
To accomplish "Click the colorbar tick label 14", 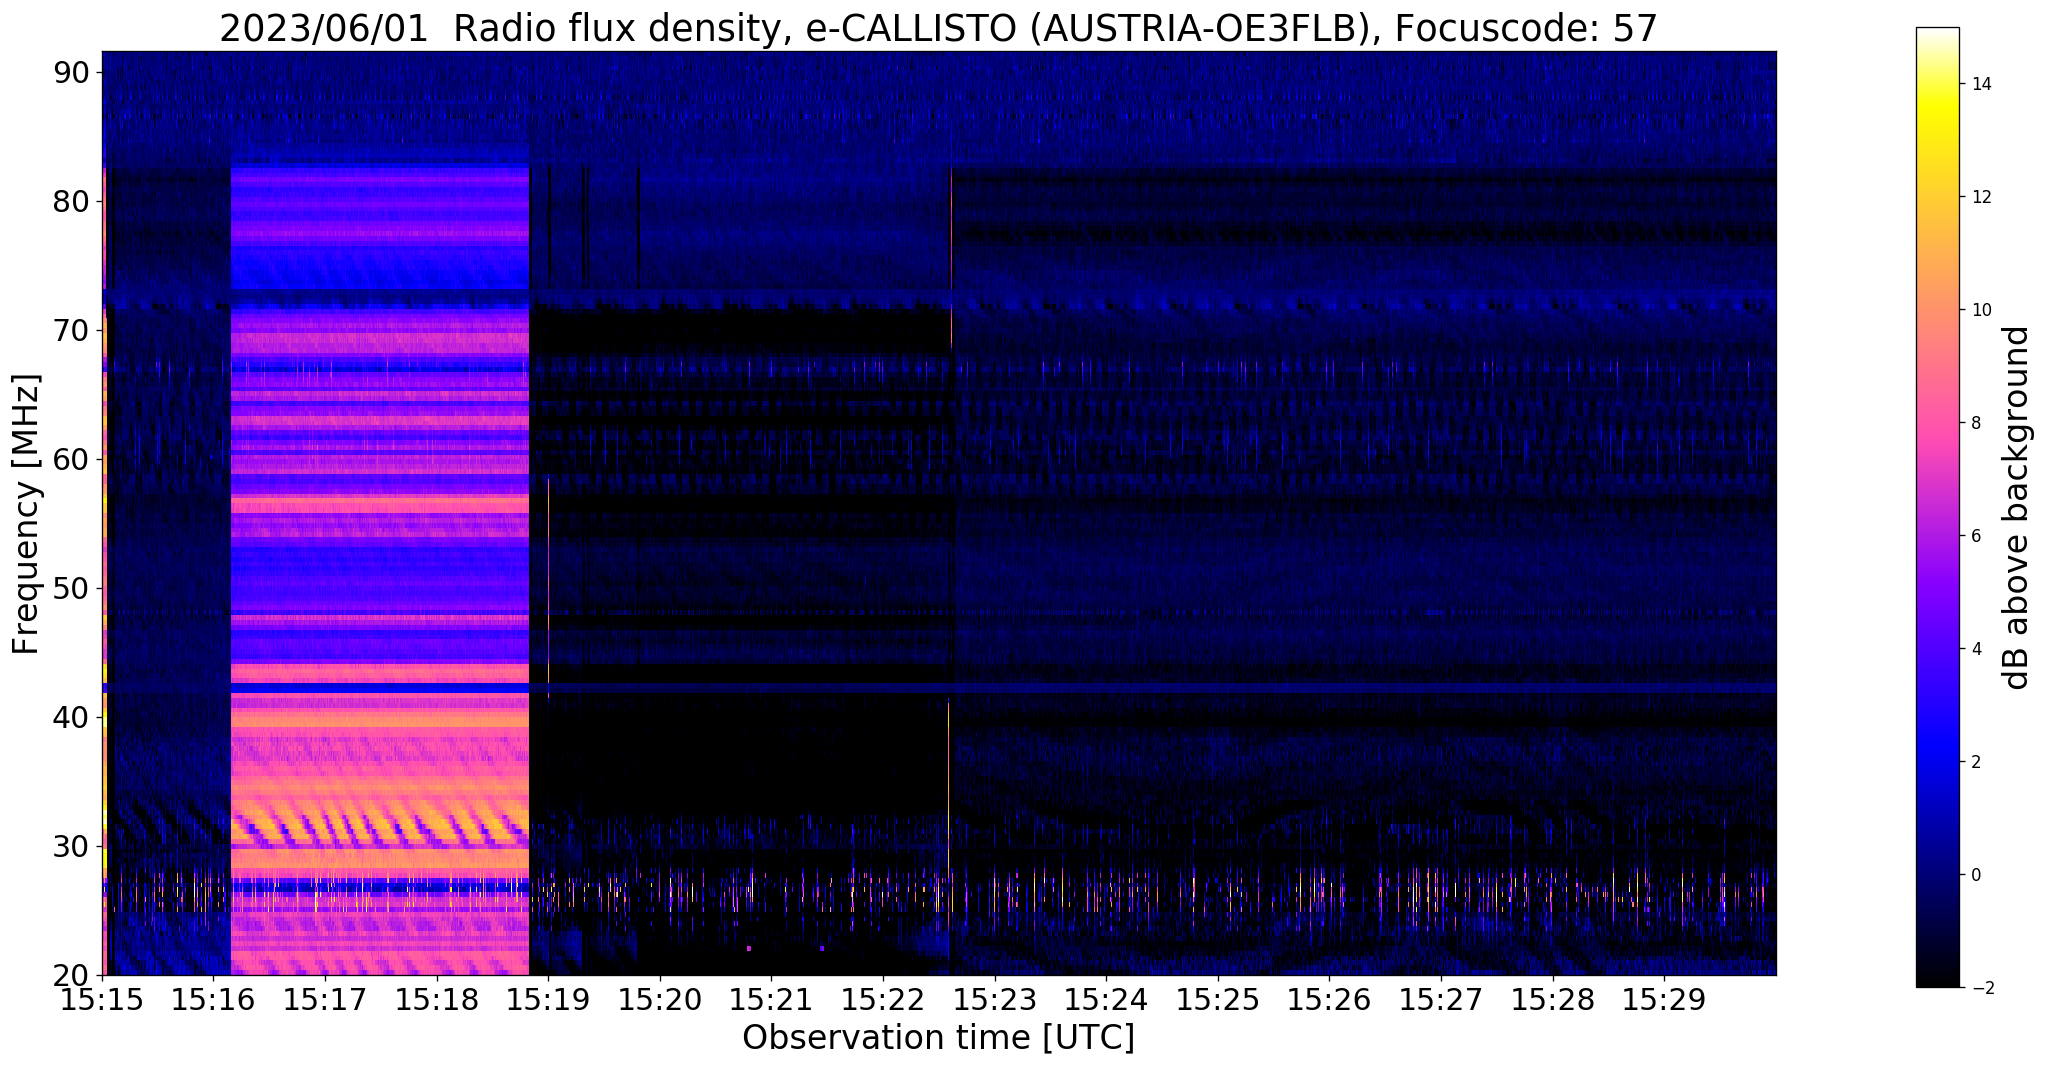I will (x=1980, y=84).
